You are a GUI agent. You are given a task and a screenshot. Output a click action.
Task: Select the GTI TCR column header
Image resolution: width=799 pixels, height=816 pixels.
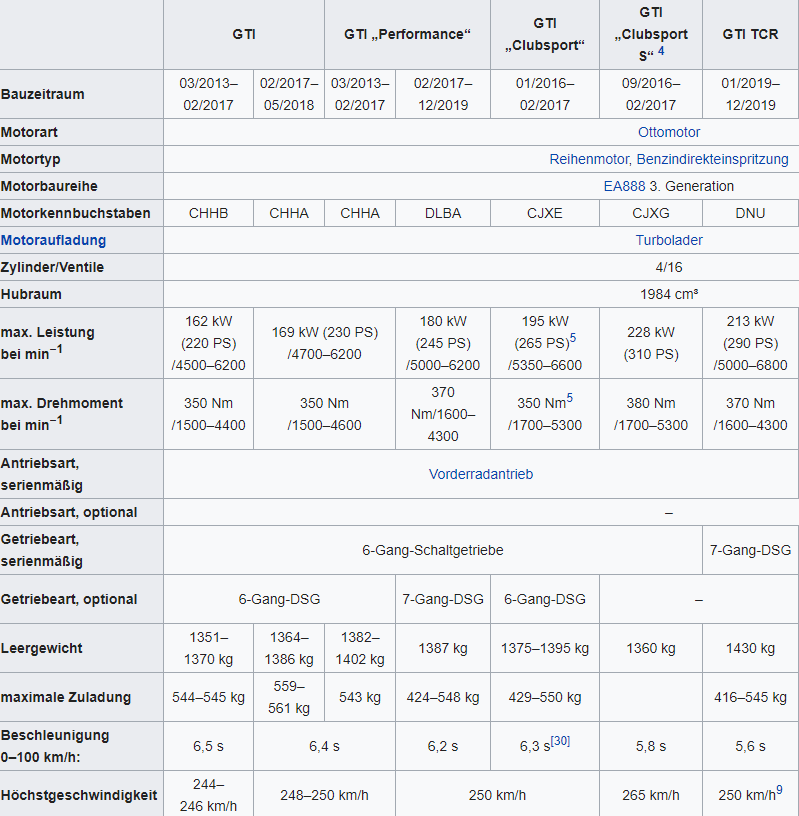pyautogui.click(x=750, y=34)
